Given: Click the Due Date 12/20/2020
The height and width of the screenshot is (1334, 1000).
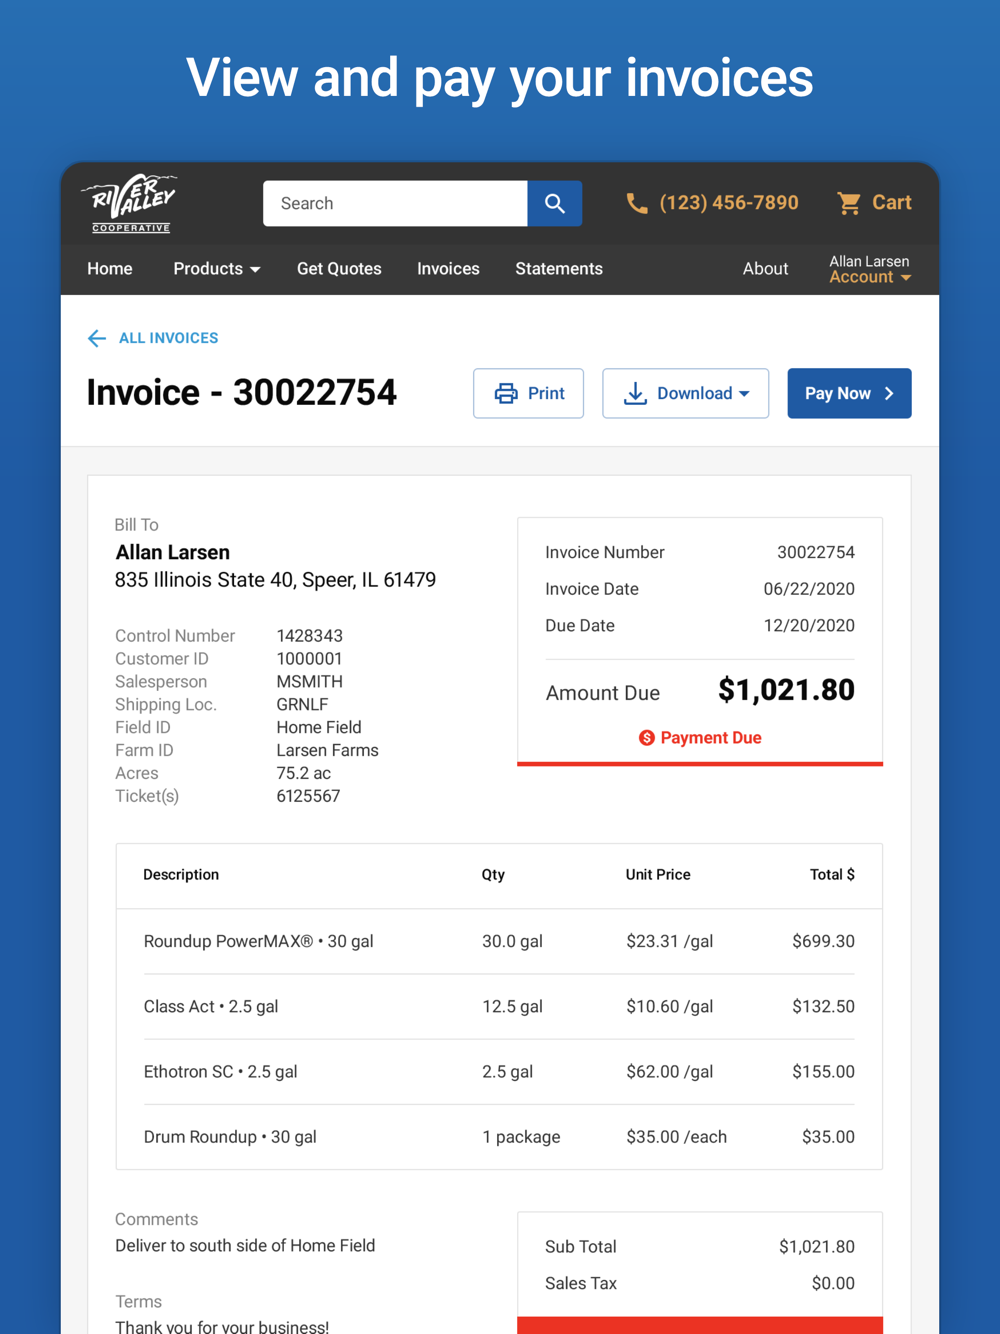Looking at the screenshot, I should coord(809,626).
